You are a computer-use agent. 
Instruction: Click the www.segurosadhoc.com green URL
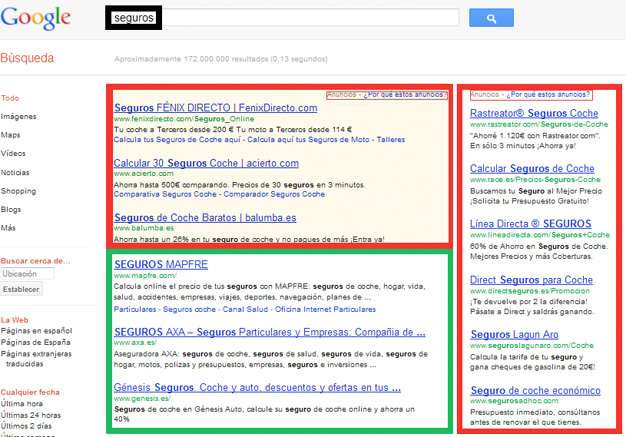pyautogui.click(x=514, y=401)
